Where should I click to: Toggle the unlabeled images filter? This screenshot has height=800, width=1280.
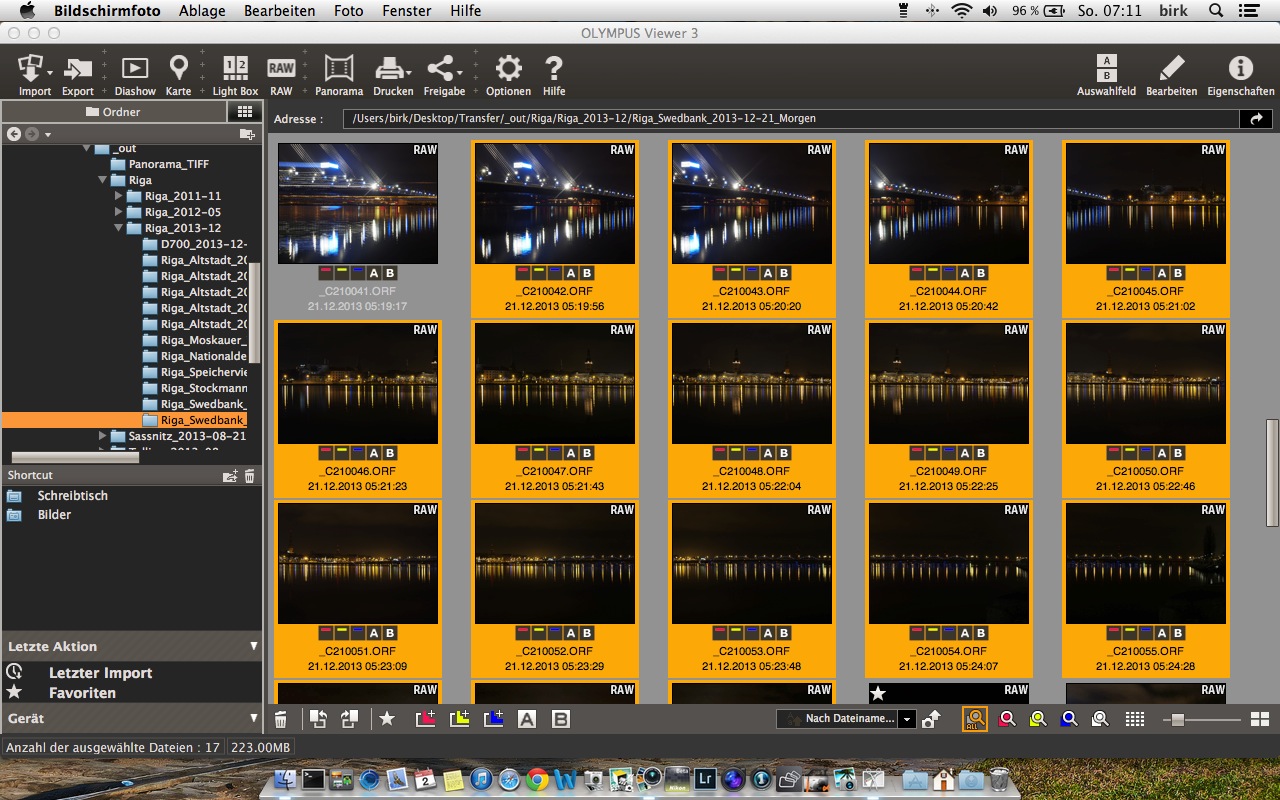pos(1100,719)
